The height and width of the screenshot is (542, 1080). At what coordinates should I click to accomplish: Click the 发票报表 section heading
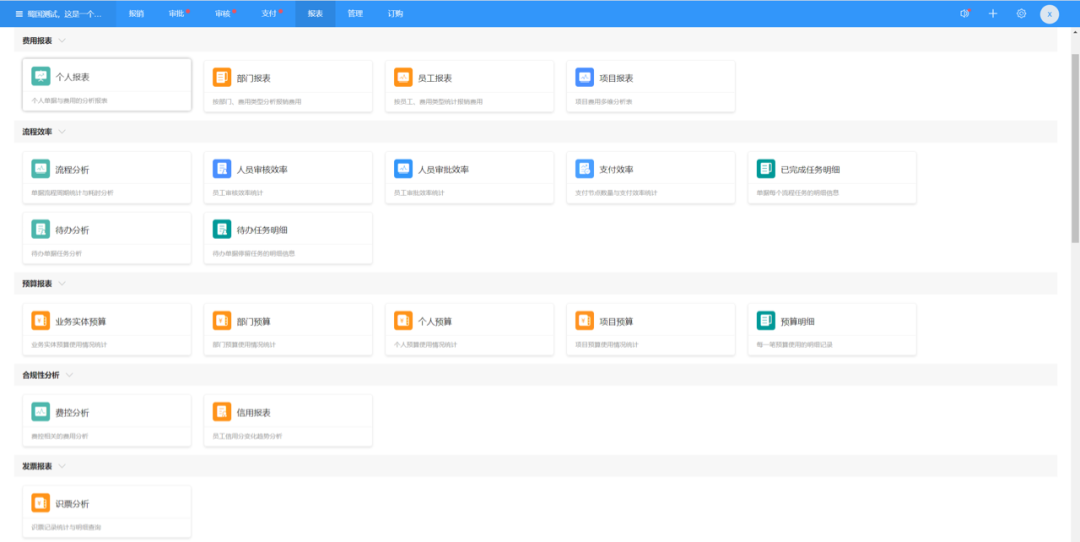pos(37,466)
